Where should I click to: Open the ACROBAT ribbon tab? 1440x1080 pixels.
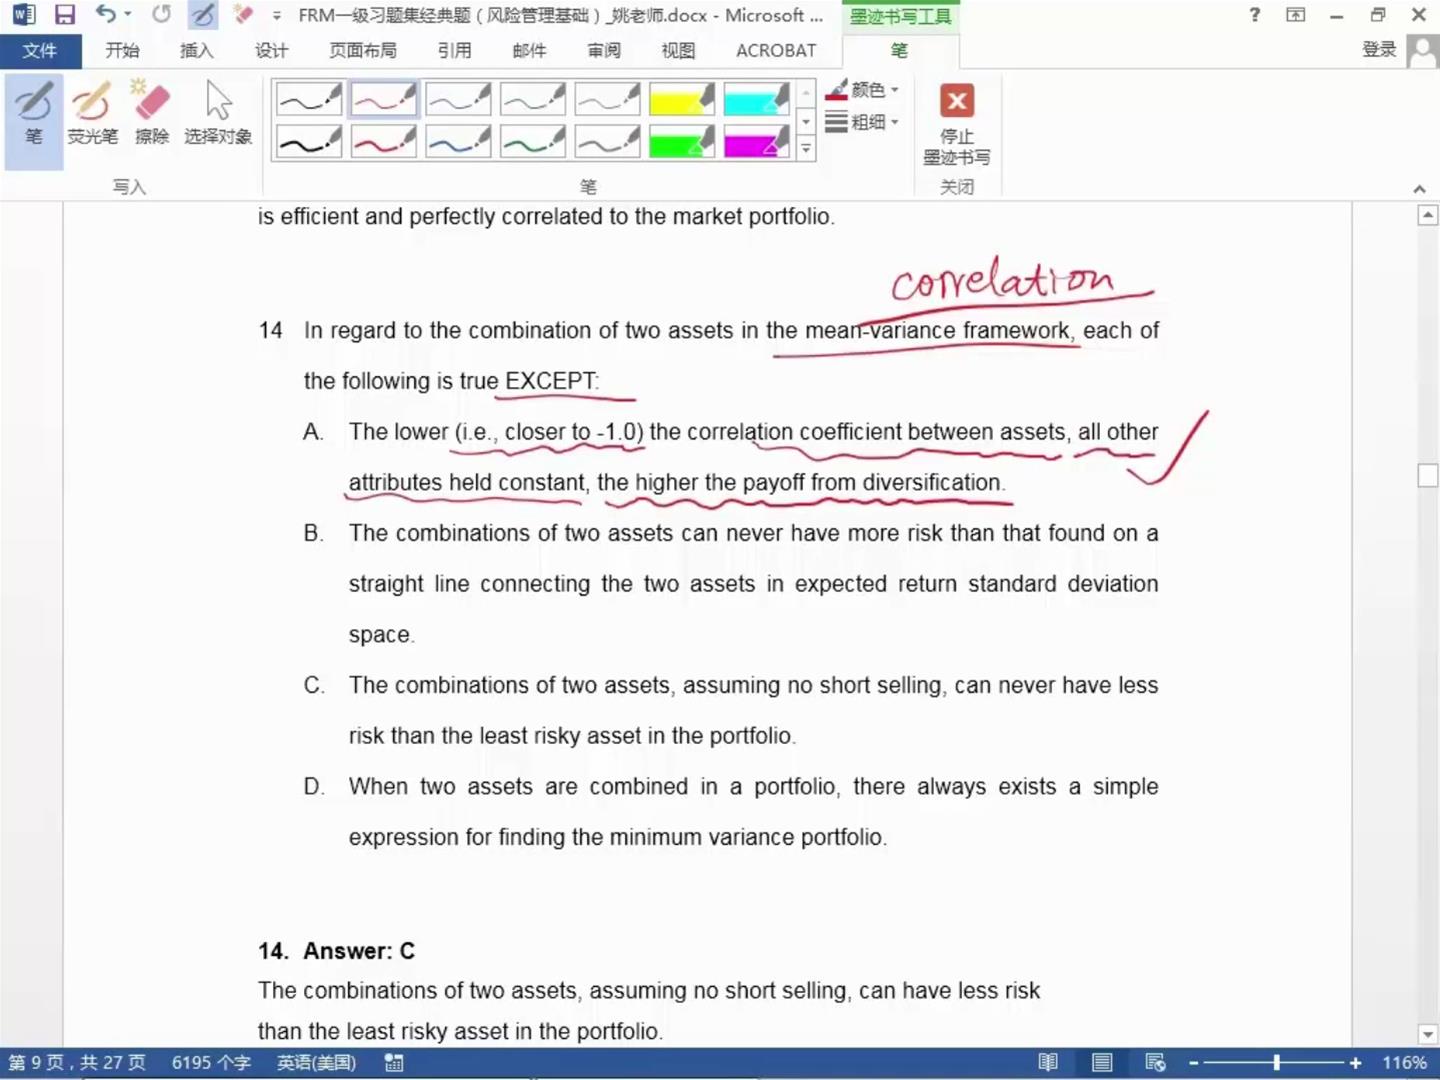coord(776,51)
